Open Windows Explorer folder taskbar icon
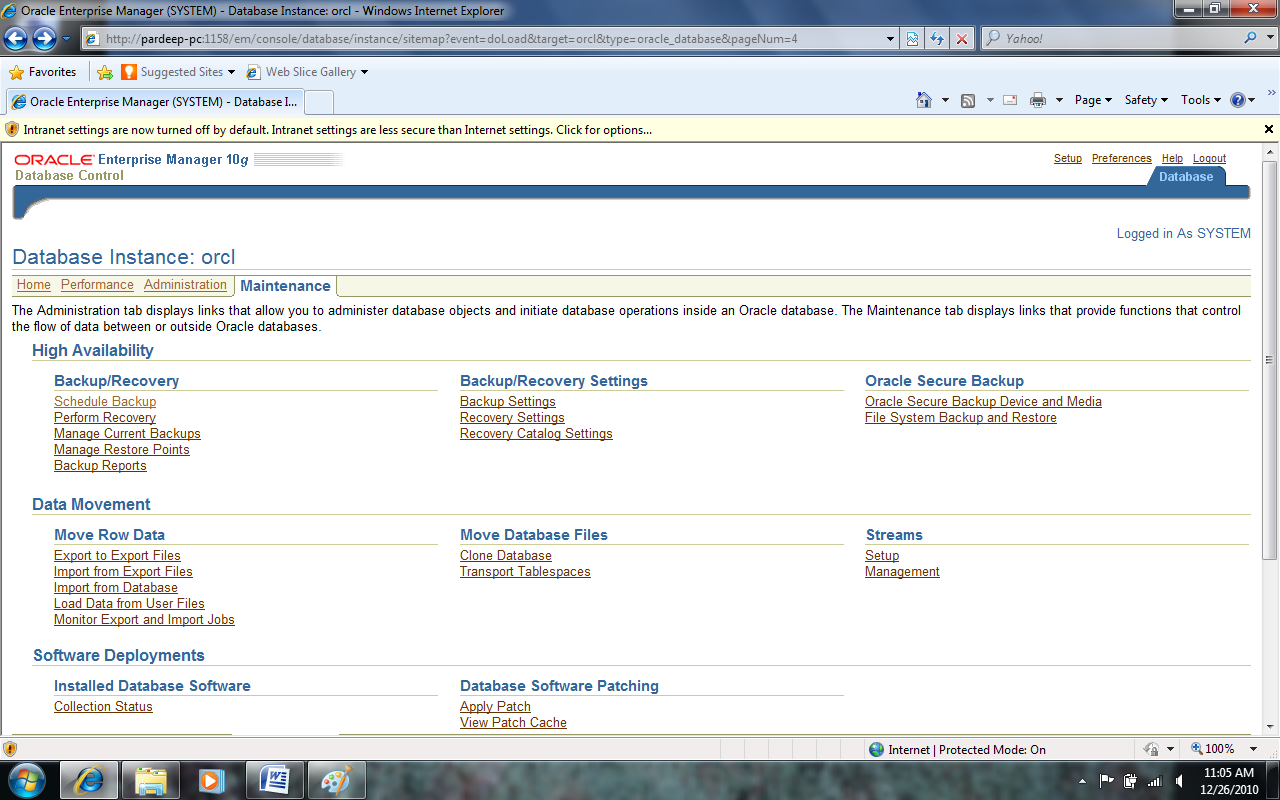Viewport: 1280px width, 800px height. (151, 780)
